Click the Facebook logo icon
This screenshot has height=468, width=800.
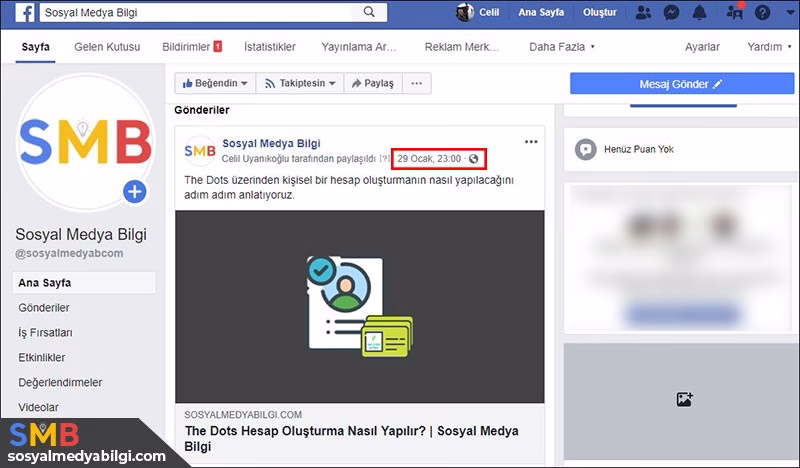point(24,12)
